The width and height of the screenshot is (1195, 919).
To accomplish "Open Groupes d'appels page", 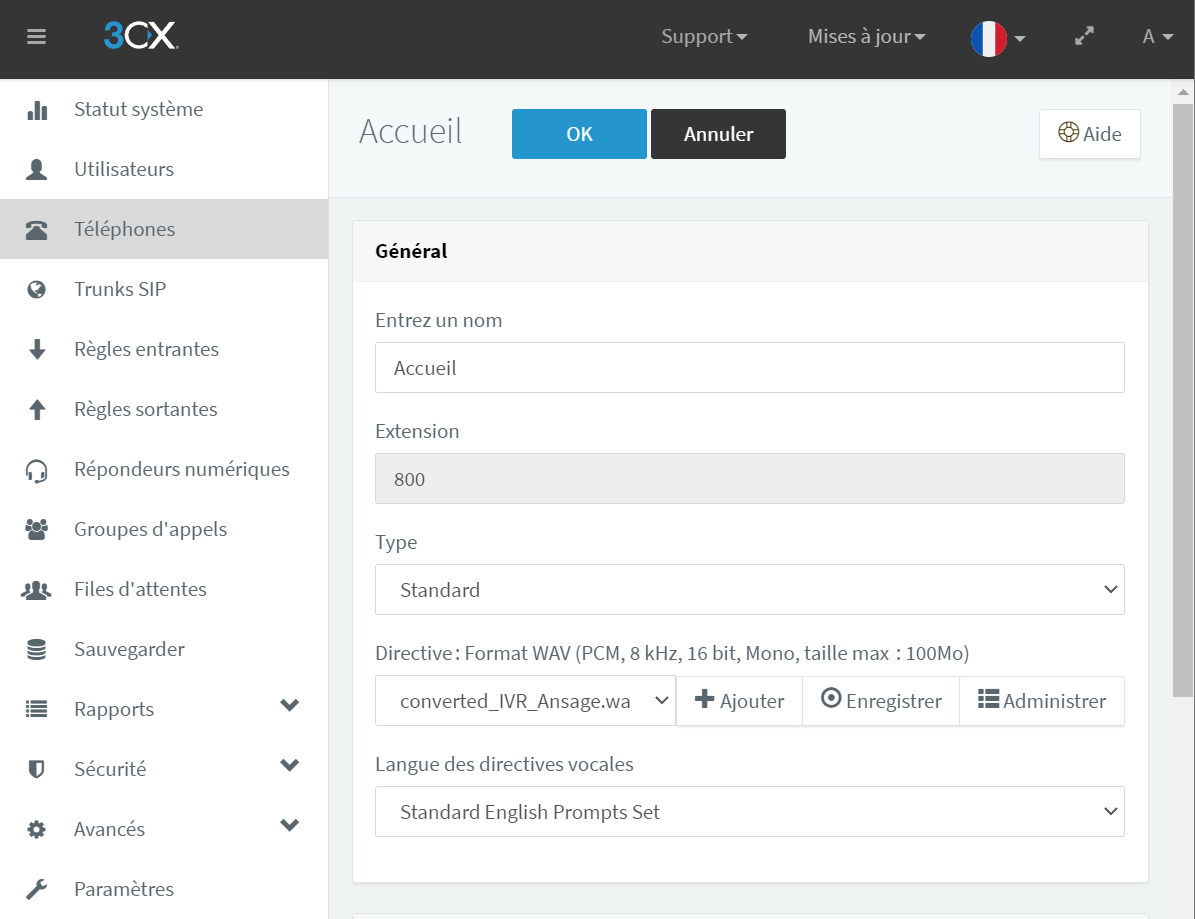I will click(164, 529).
